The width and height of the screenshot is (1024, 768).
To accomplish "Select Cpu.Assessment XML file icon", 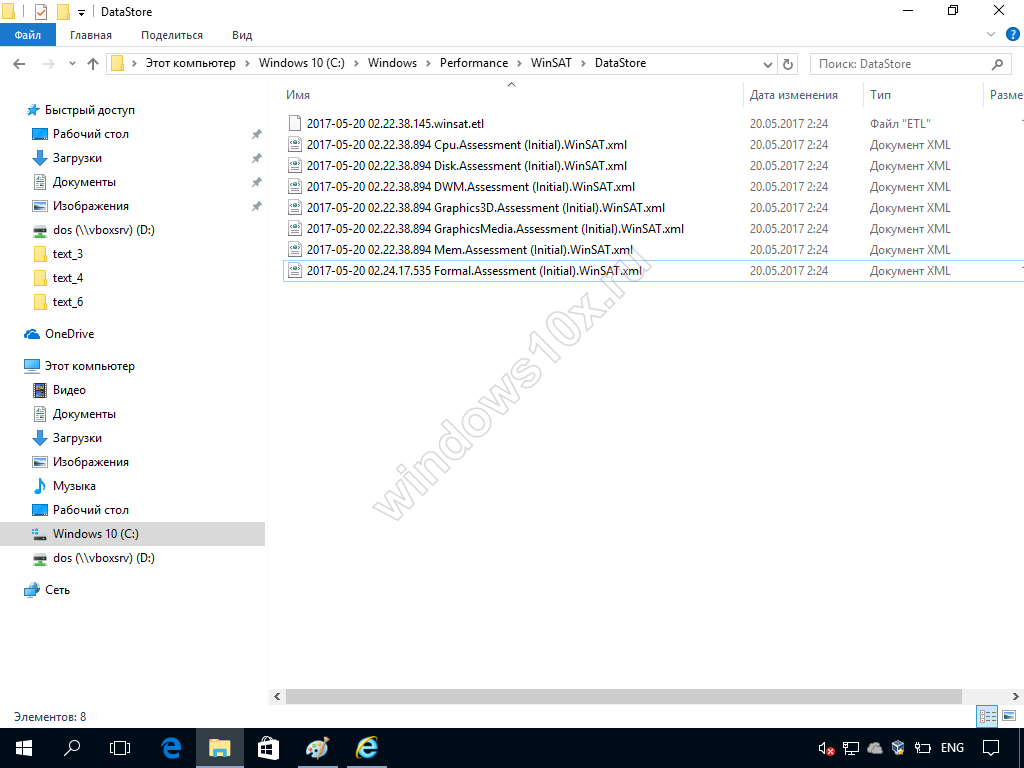I will [x=295, y=144].
